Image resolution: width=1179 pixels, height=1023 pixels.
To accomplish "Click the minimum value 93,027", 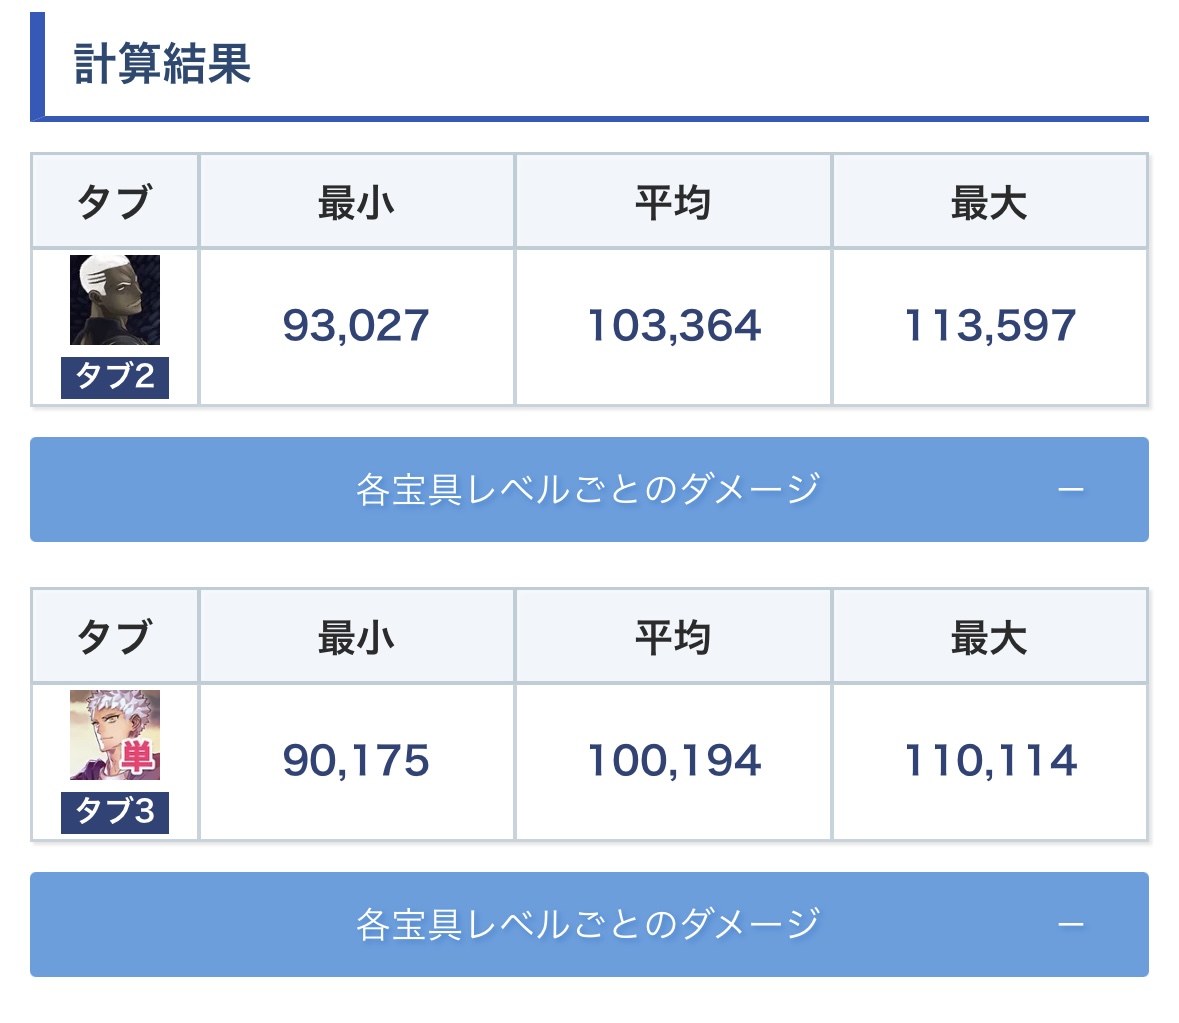I will (356, 326).
